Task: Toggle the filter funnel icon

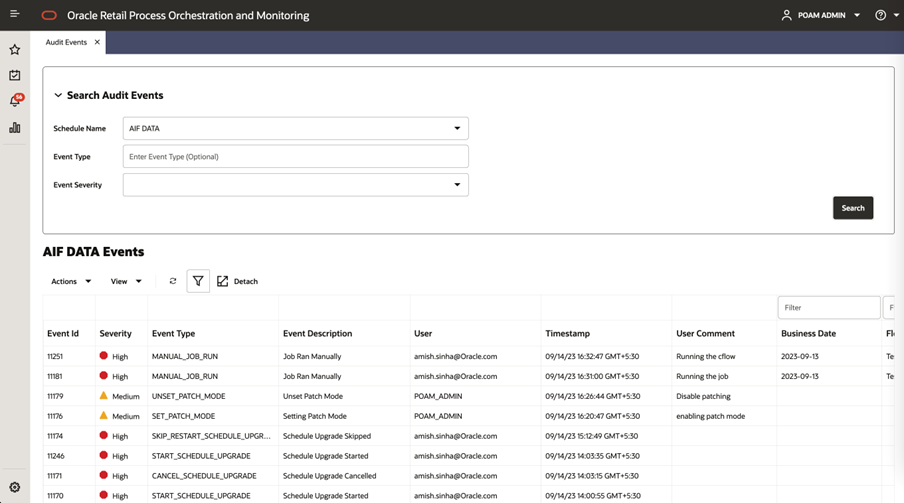Action: tap(198, 281)
